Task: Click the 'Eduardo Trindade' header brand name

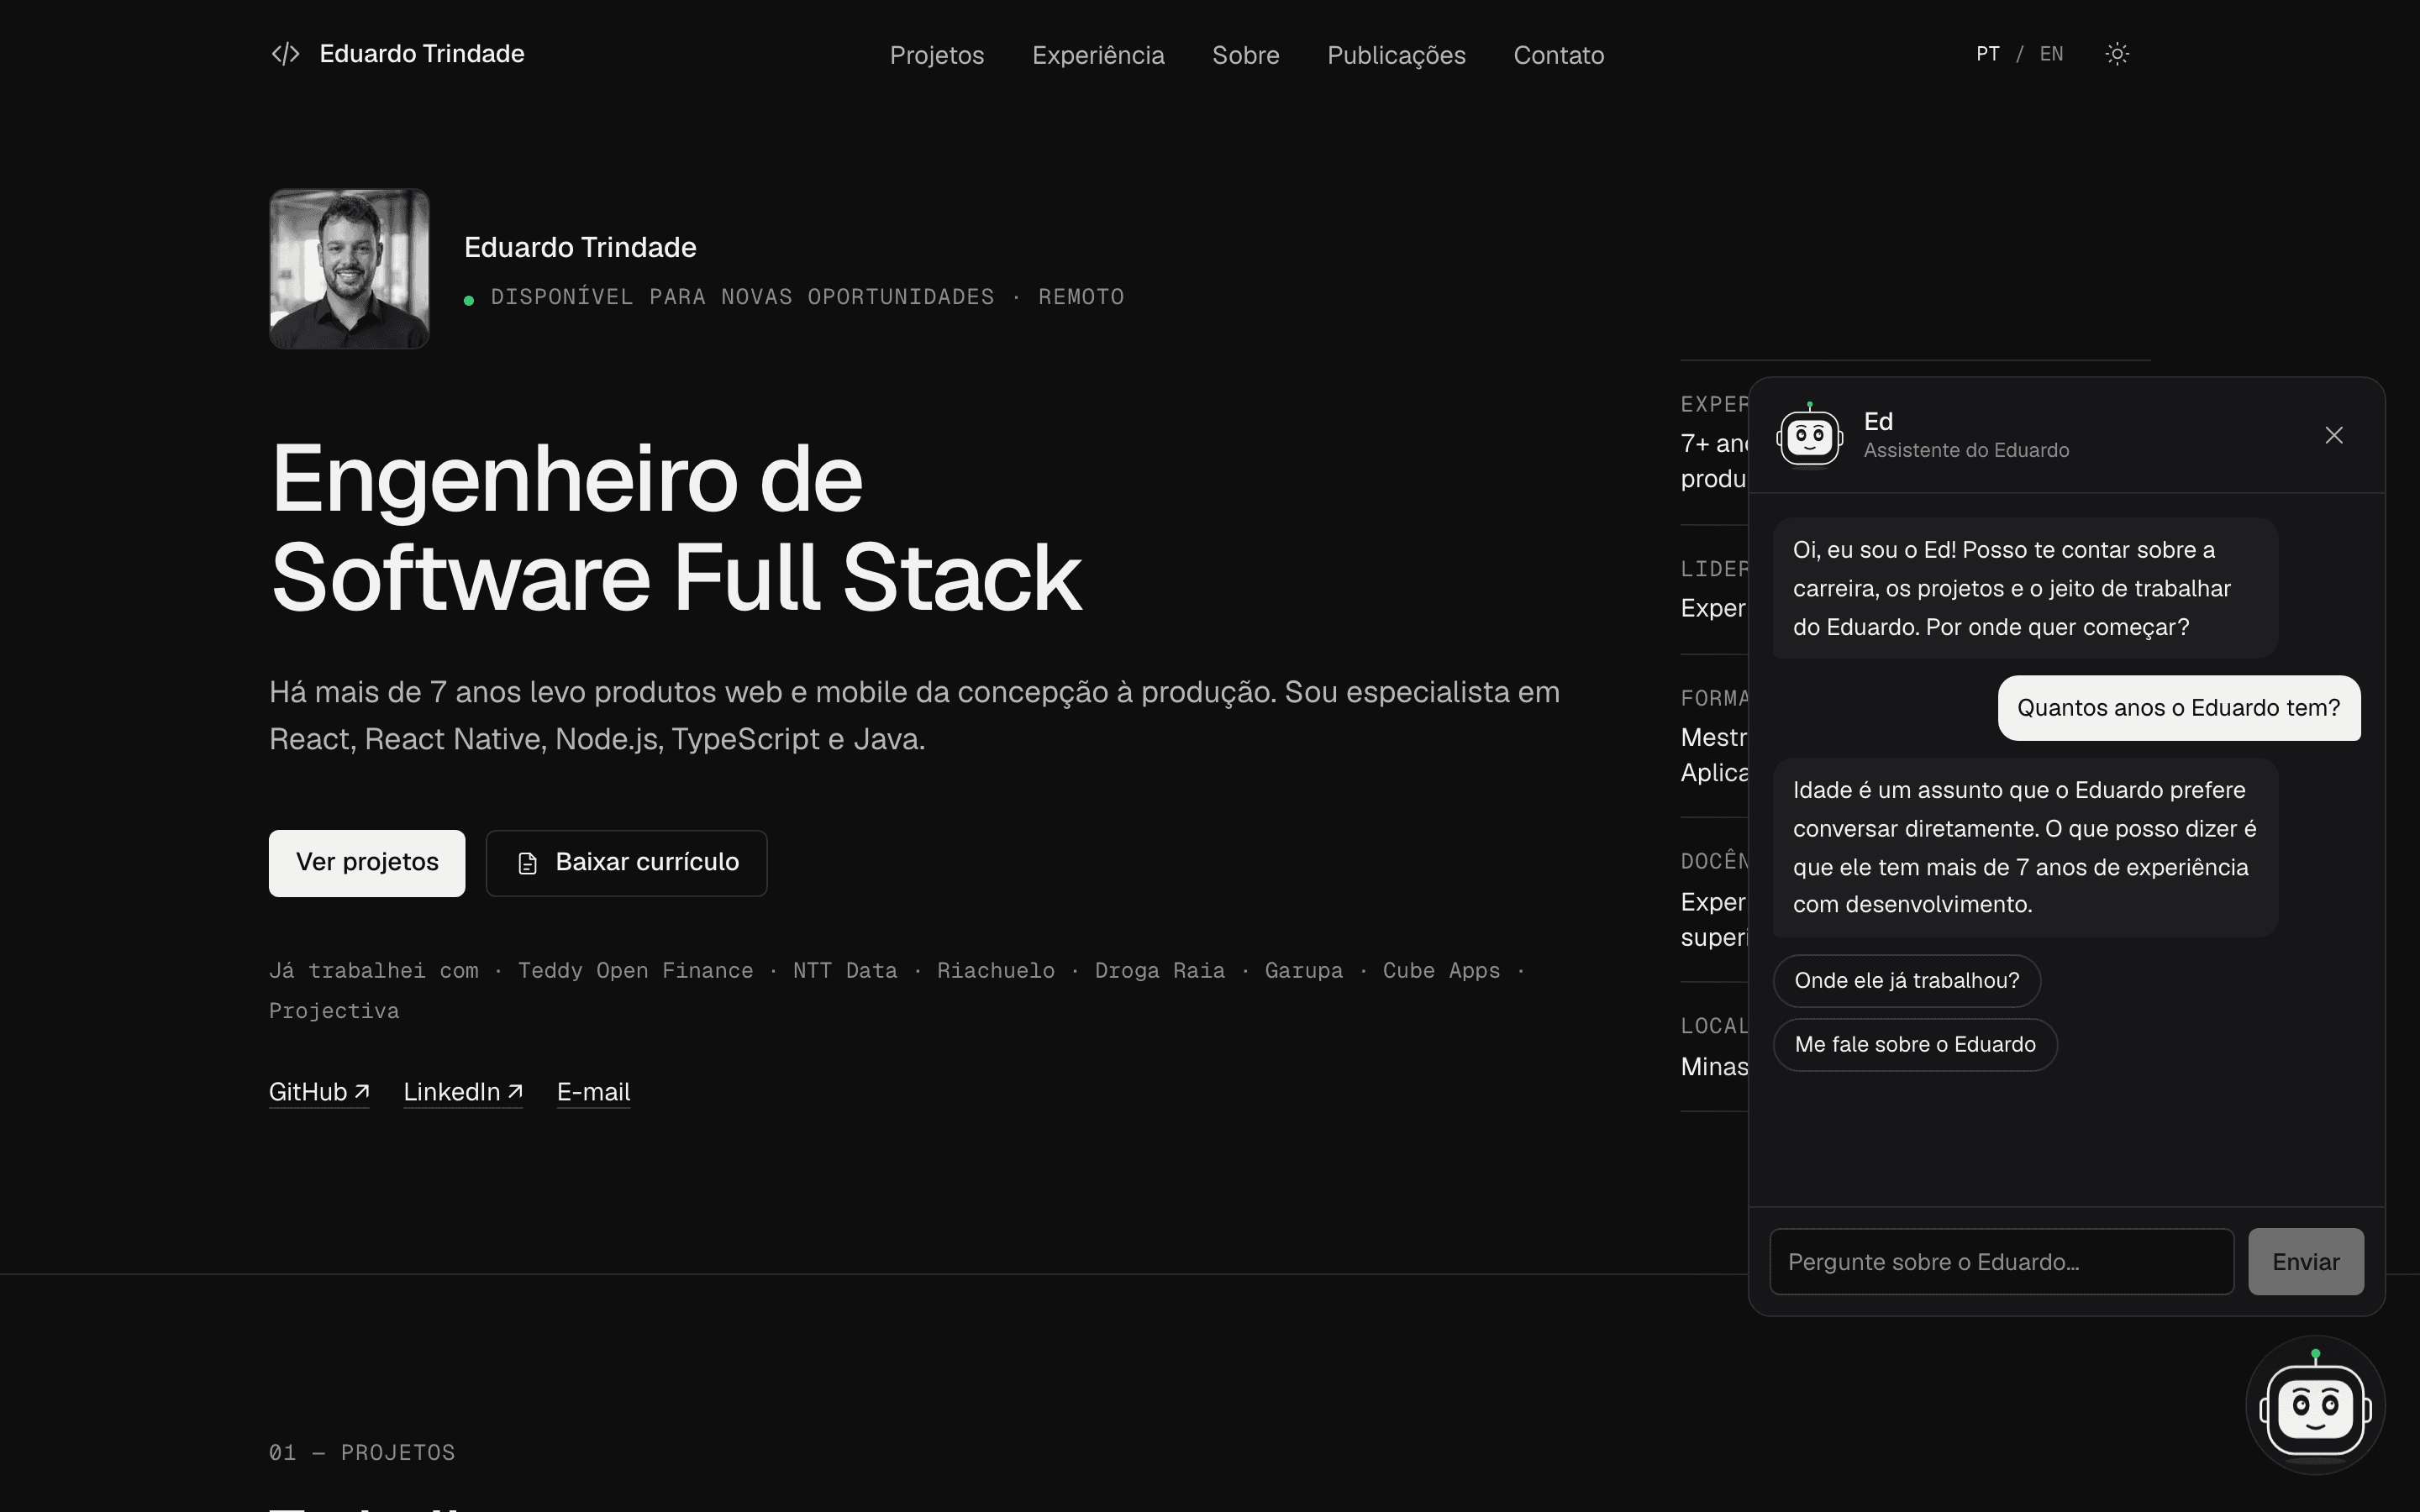Action: tap(422, 54)
